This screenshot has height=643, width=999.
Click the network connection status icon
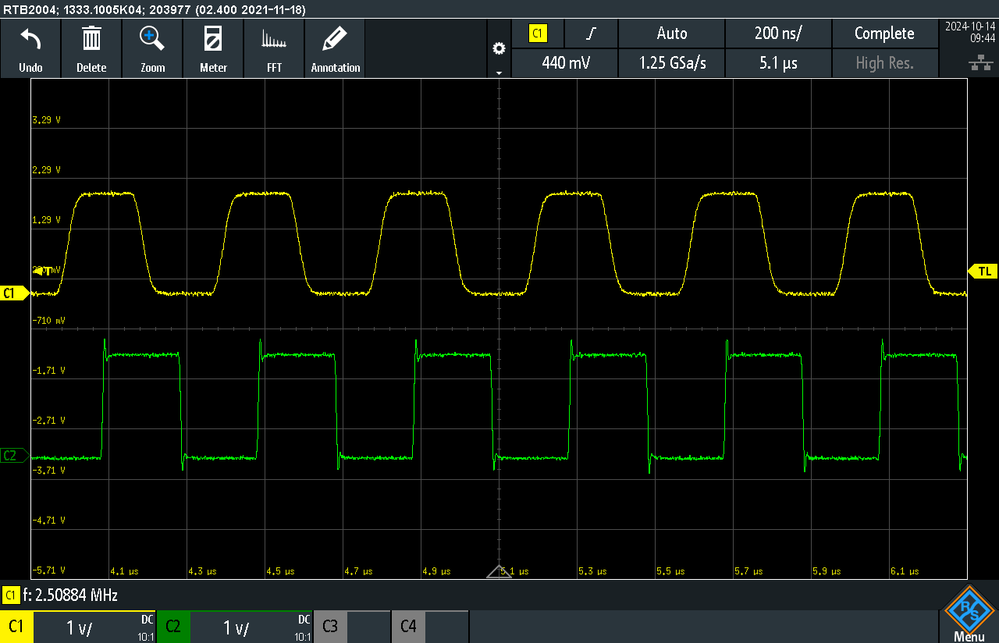(981, 62)
